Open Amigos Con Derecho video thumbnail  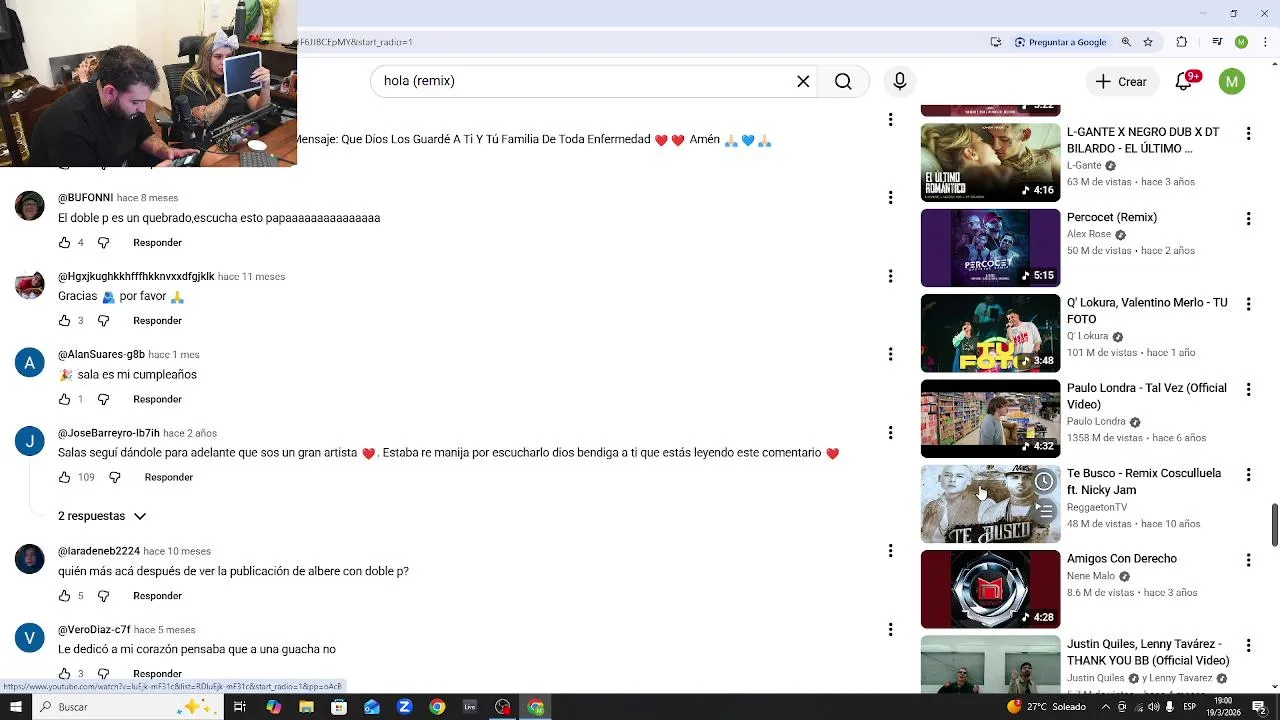tap(990, 589)
